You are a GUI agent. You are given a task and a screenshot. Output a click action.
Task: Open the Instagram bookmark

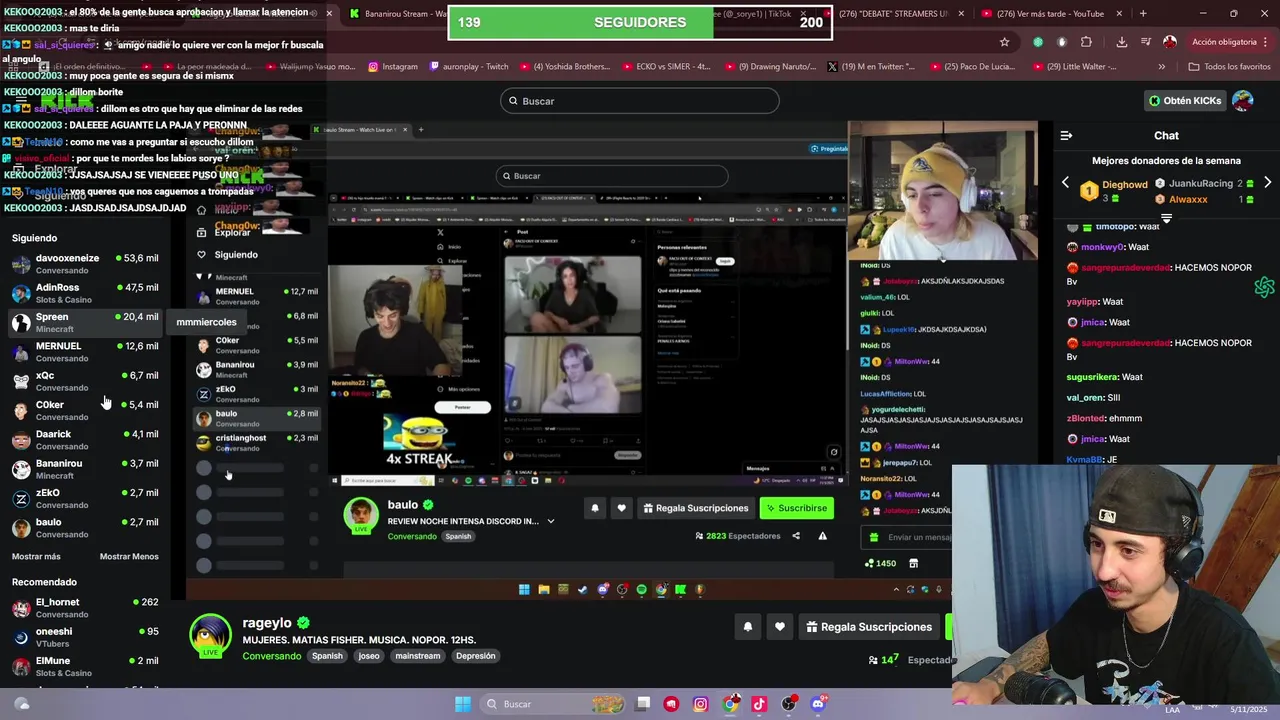coord(393,66)
